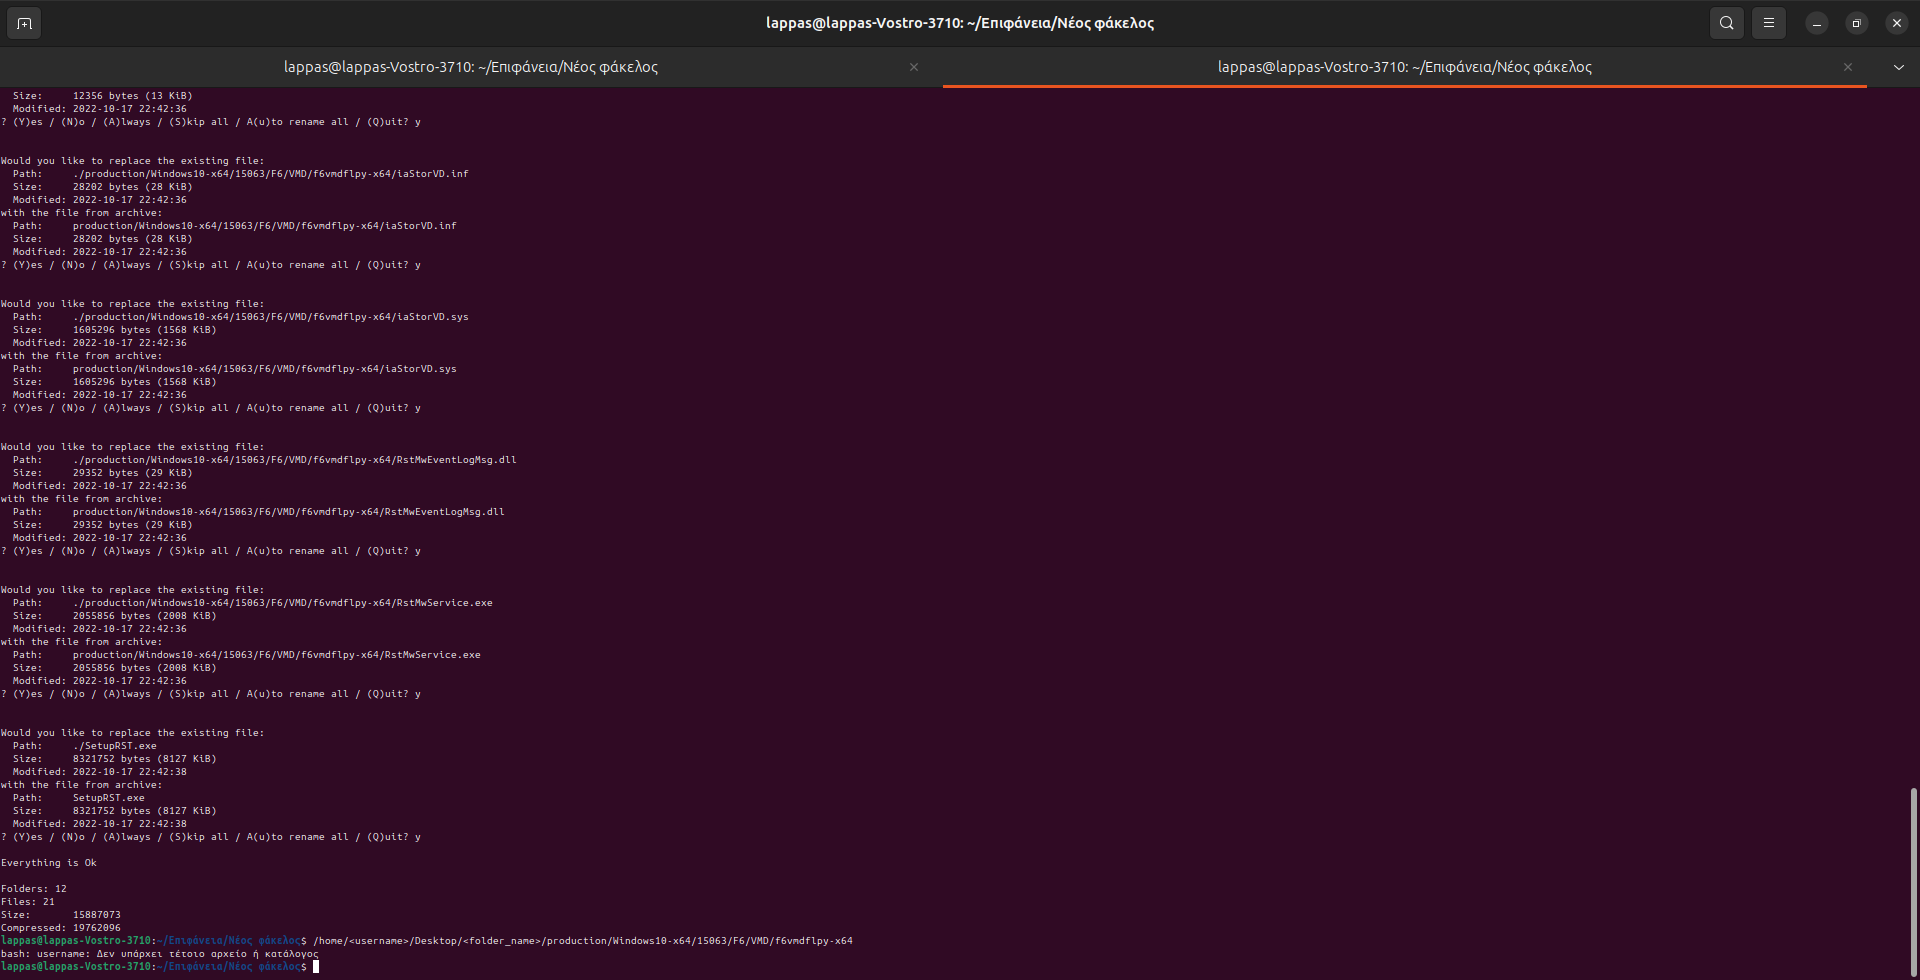
Task: Select the second terminal tab
Action: click(x=1404, y=67)
